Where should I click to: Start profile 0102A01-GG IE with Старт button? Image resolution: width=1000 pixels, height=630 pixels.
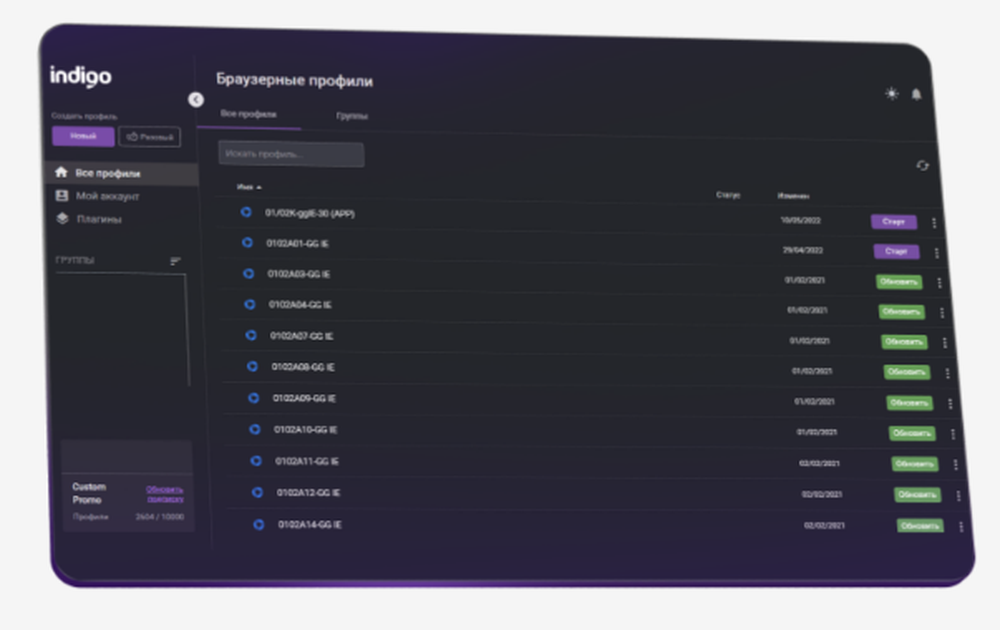[x=895, y=252]
